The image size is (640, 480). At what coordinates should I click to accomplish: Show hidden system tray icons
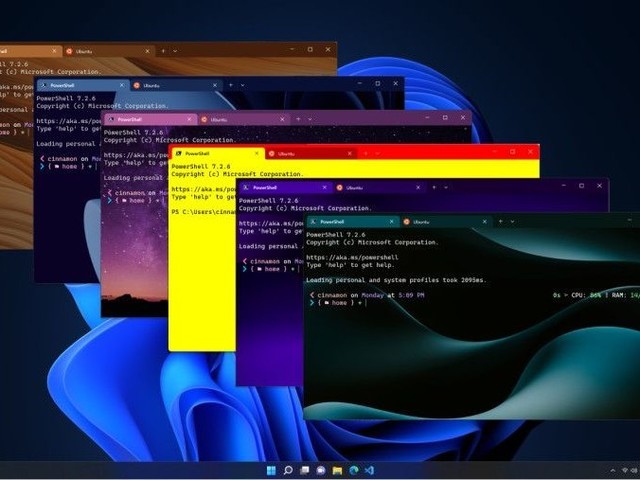pyautogui.click(x=613, y=471)
